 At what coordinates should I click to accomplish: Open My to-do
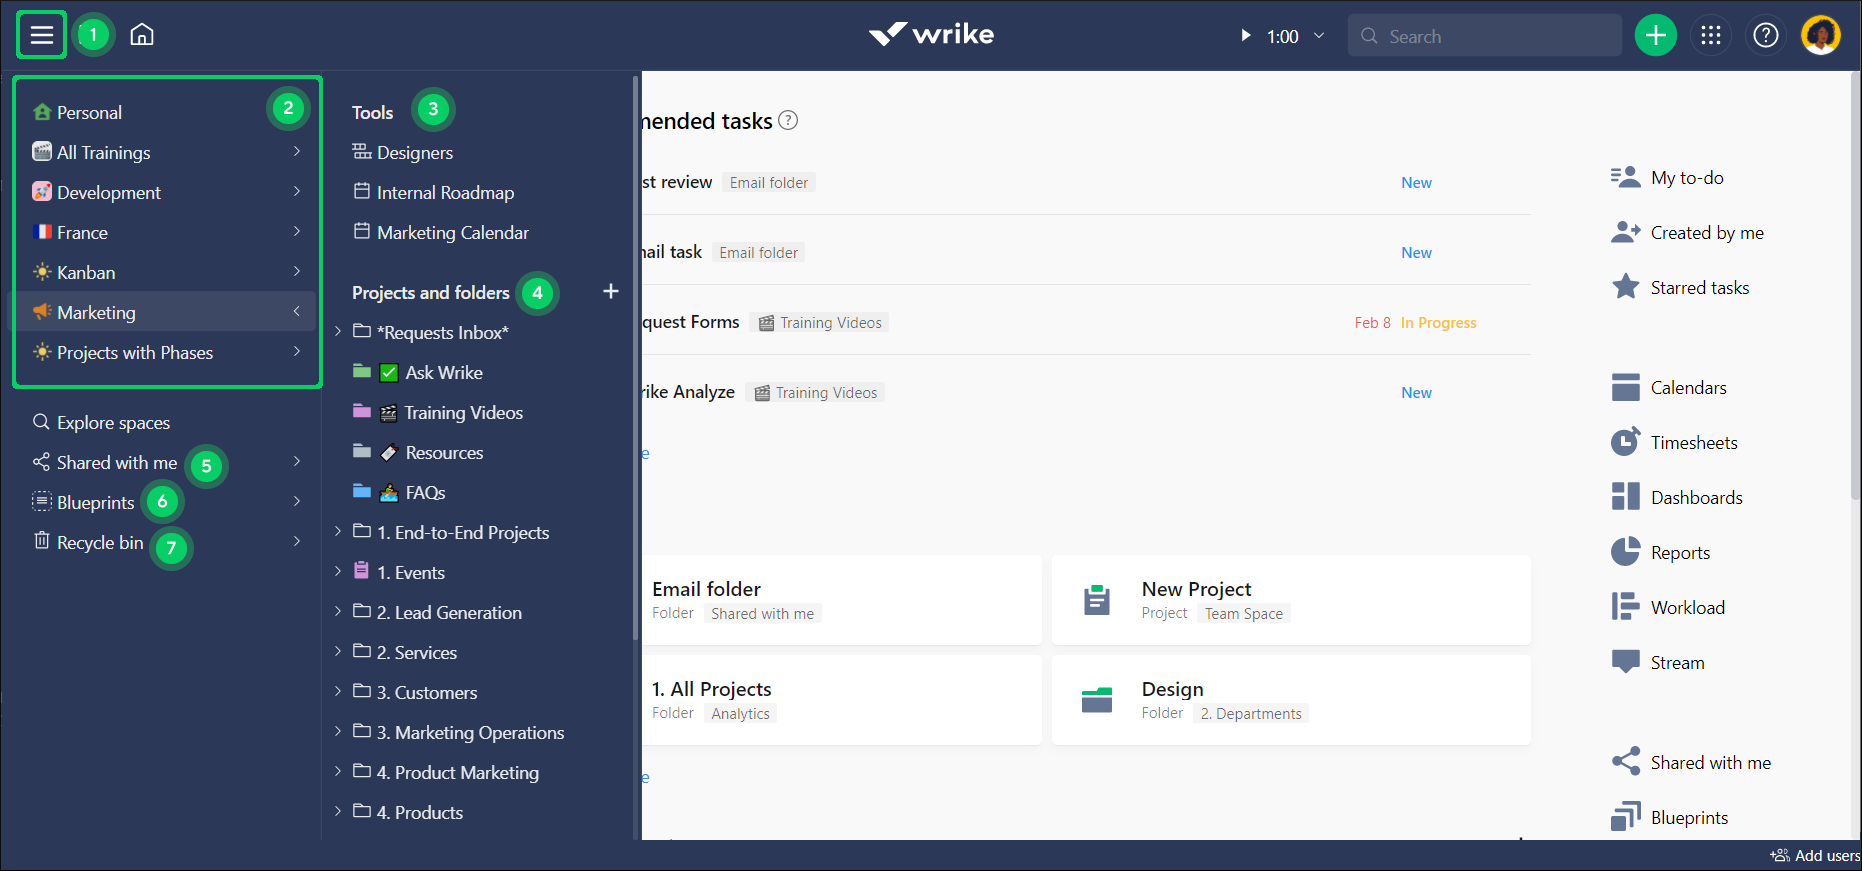(1667, 177)
